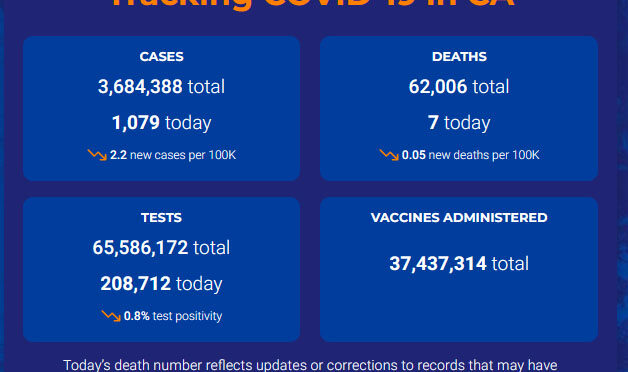Click the 7 today deaths figure
The image size is (628, 372).
click(x=459, y=123)
